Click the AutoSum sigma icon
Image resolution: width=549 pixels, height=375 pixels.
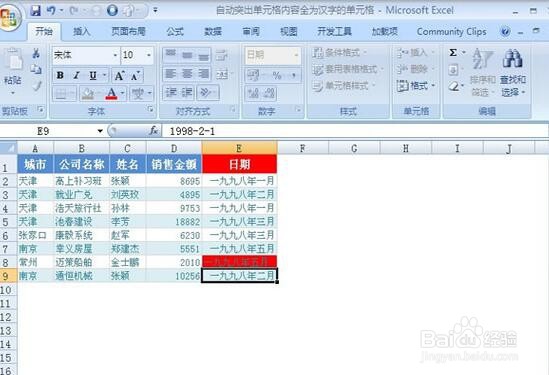[x=453, y=53]
